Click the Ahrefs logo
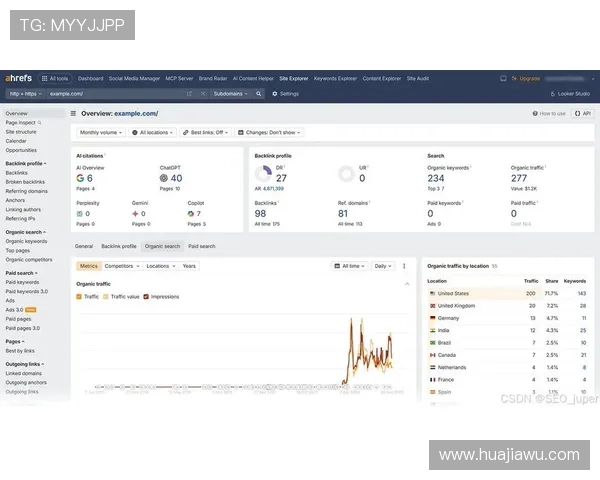This screenshot has width=600, height=480. [18, 78]
